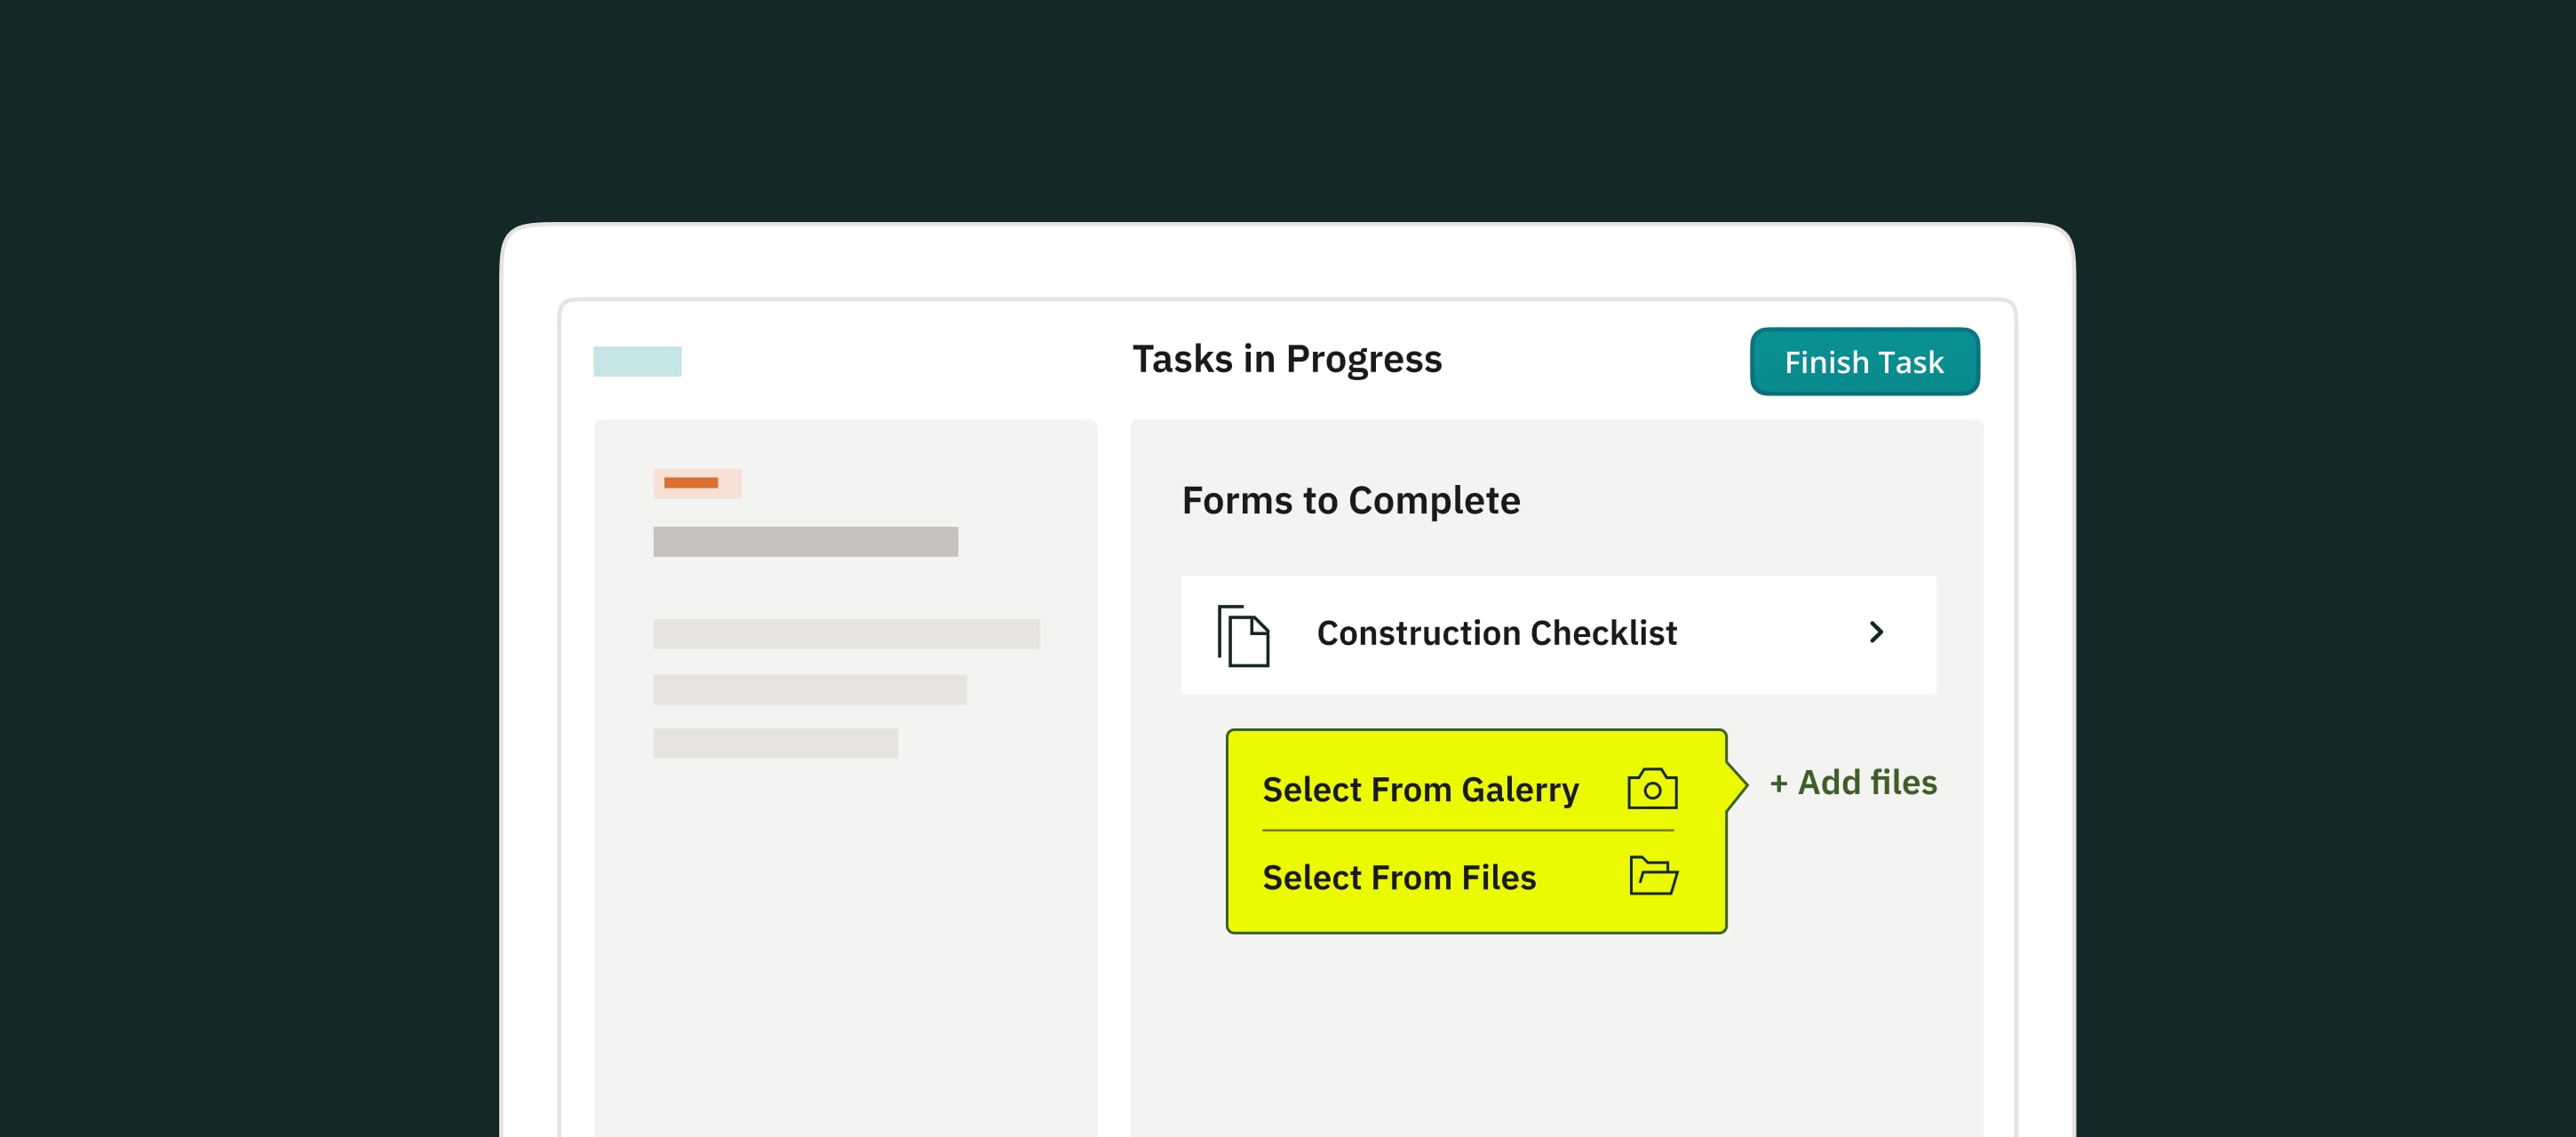The image size is (2576, 1137).
Task: Click the plus sign before Add files
Action: (1778, 783)
